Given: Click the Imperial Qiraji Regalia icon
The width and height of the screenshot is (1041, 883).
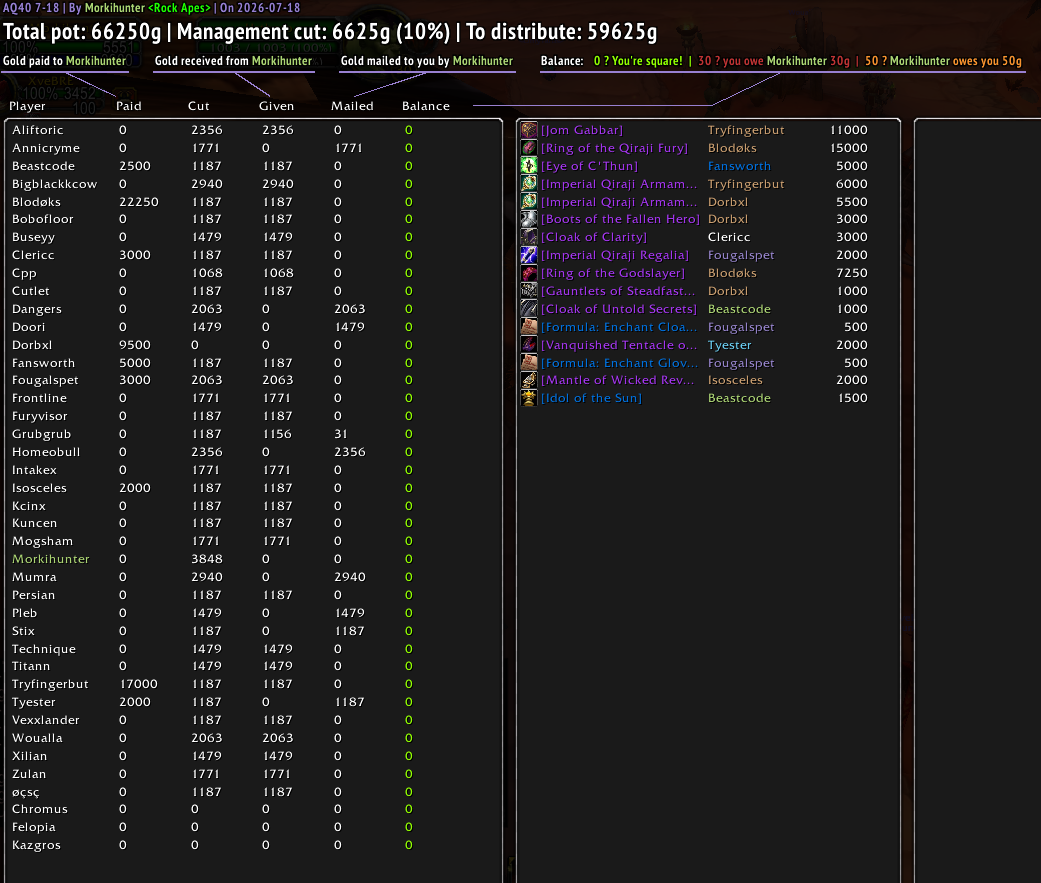Looking at the screenshot, I should point(528,255).
